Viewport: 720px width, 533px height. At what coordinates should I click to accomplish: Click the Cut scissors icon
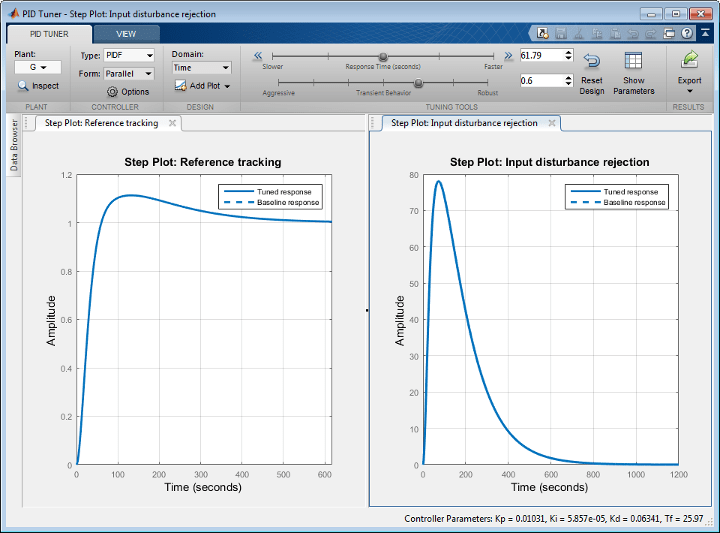(x=579, y=33)
